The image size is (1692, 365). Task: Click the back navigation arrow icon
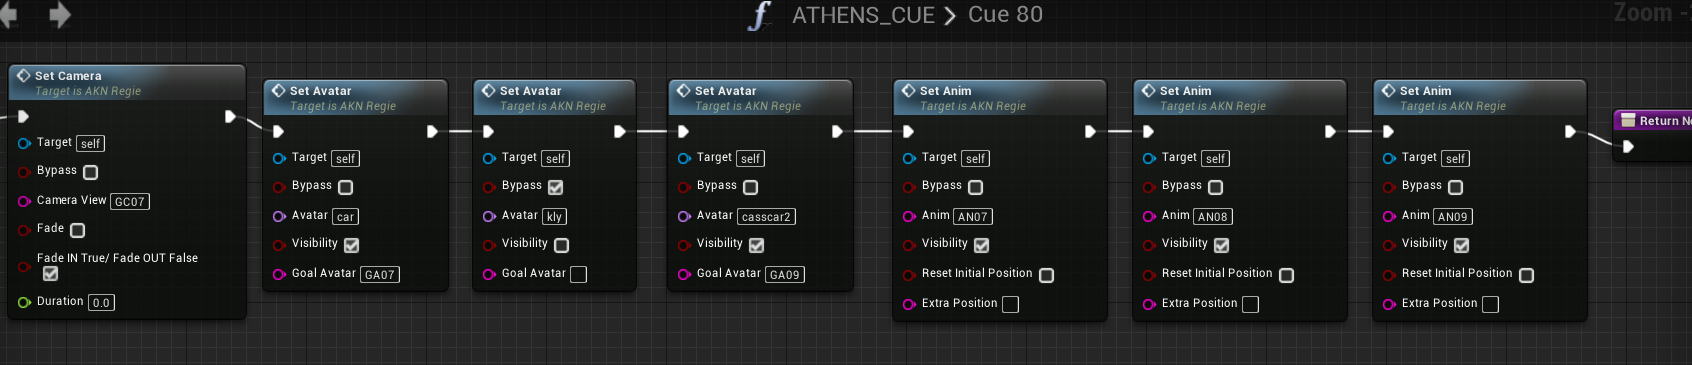(x=9, y=15)
